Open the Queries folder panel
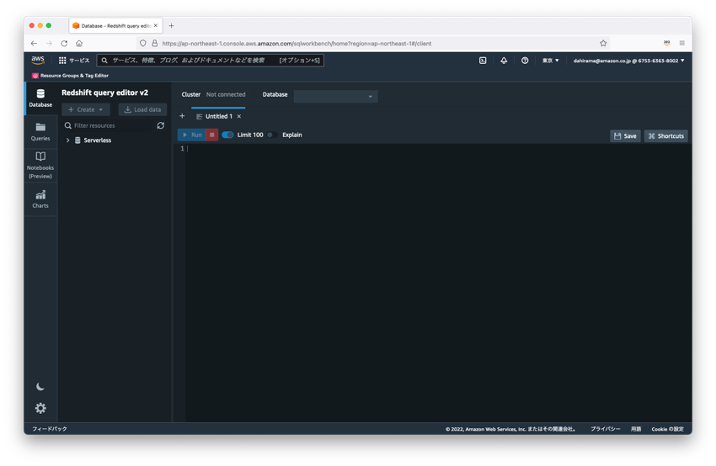This screenshot has height=466, width=716. (40, 132)
